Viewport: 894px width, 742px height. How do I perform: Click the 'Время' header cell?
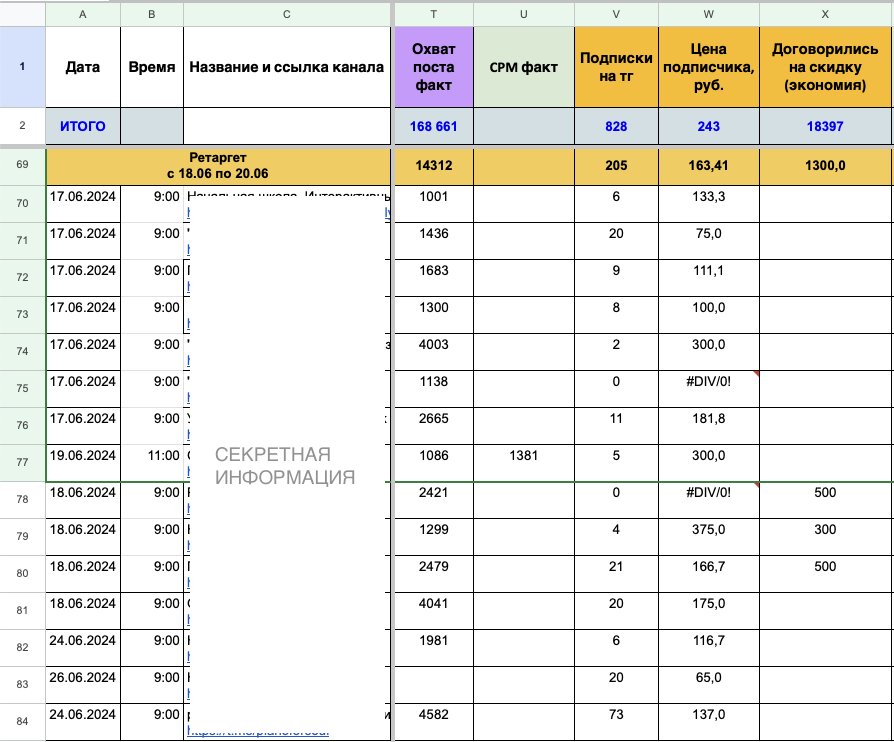152,67
